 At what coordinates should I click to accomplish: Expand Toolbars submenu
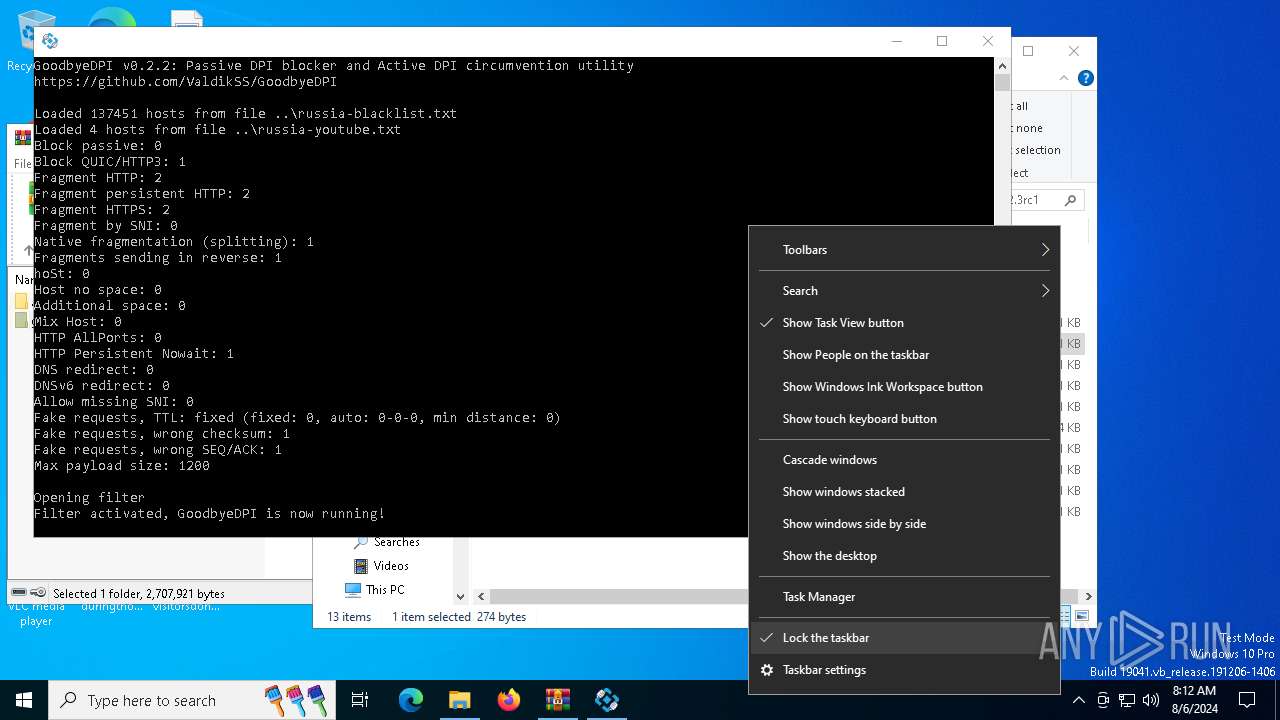click(x=904, y=250)
